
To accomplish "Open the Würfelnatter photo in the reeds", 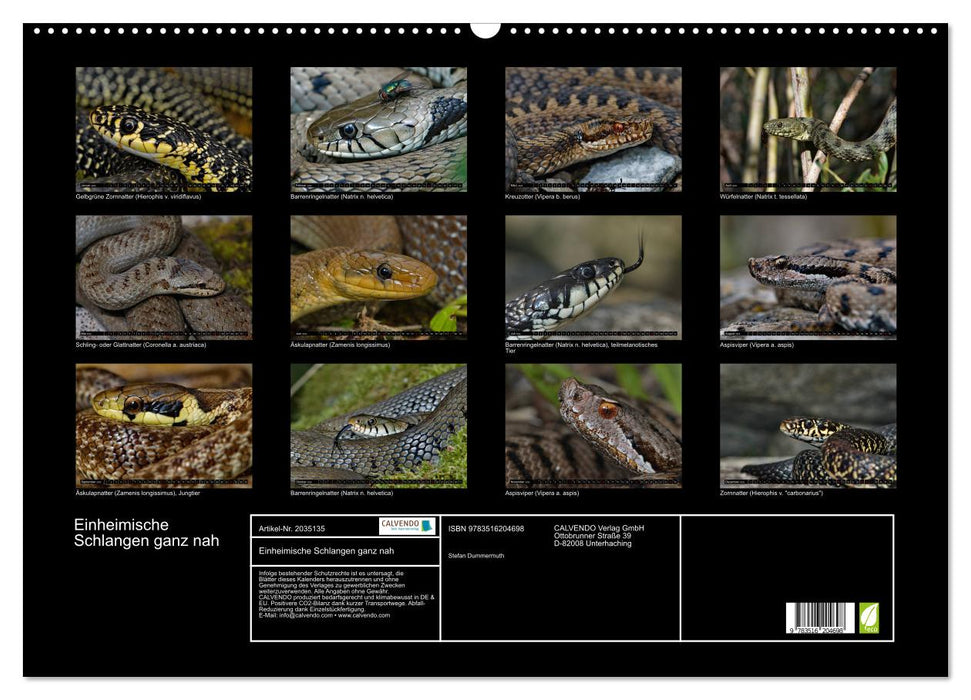I will click(x=807, y=128).
